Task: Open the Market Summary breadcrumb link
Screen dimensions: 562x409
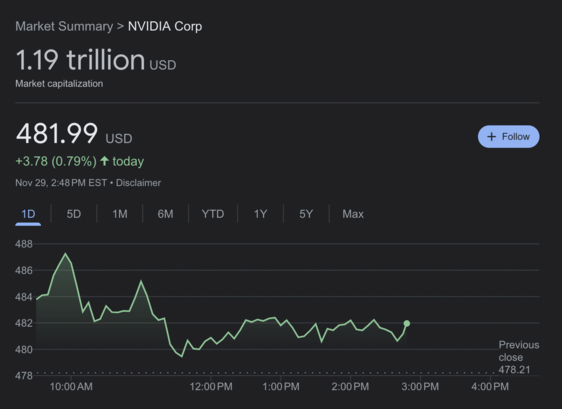Action: coord(64,26)
